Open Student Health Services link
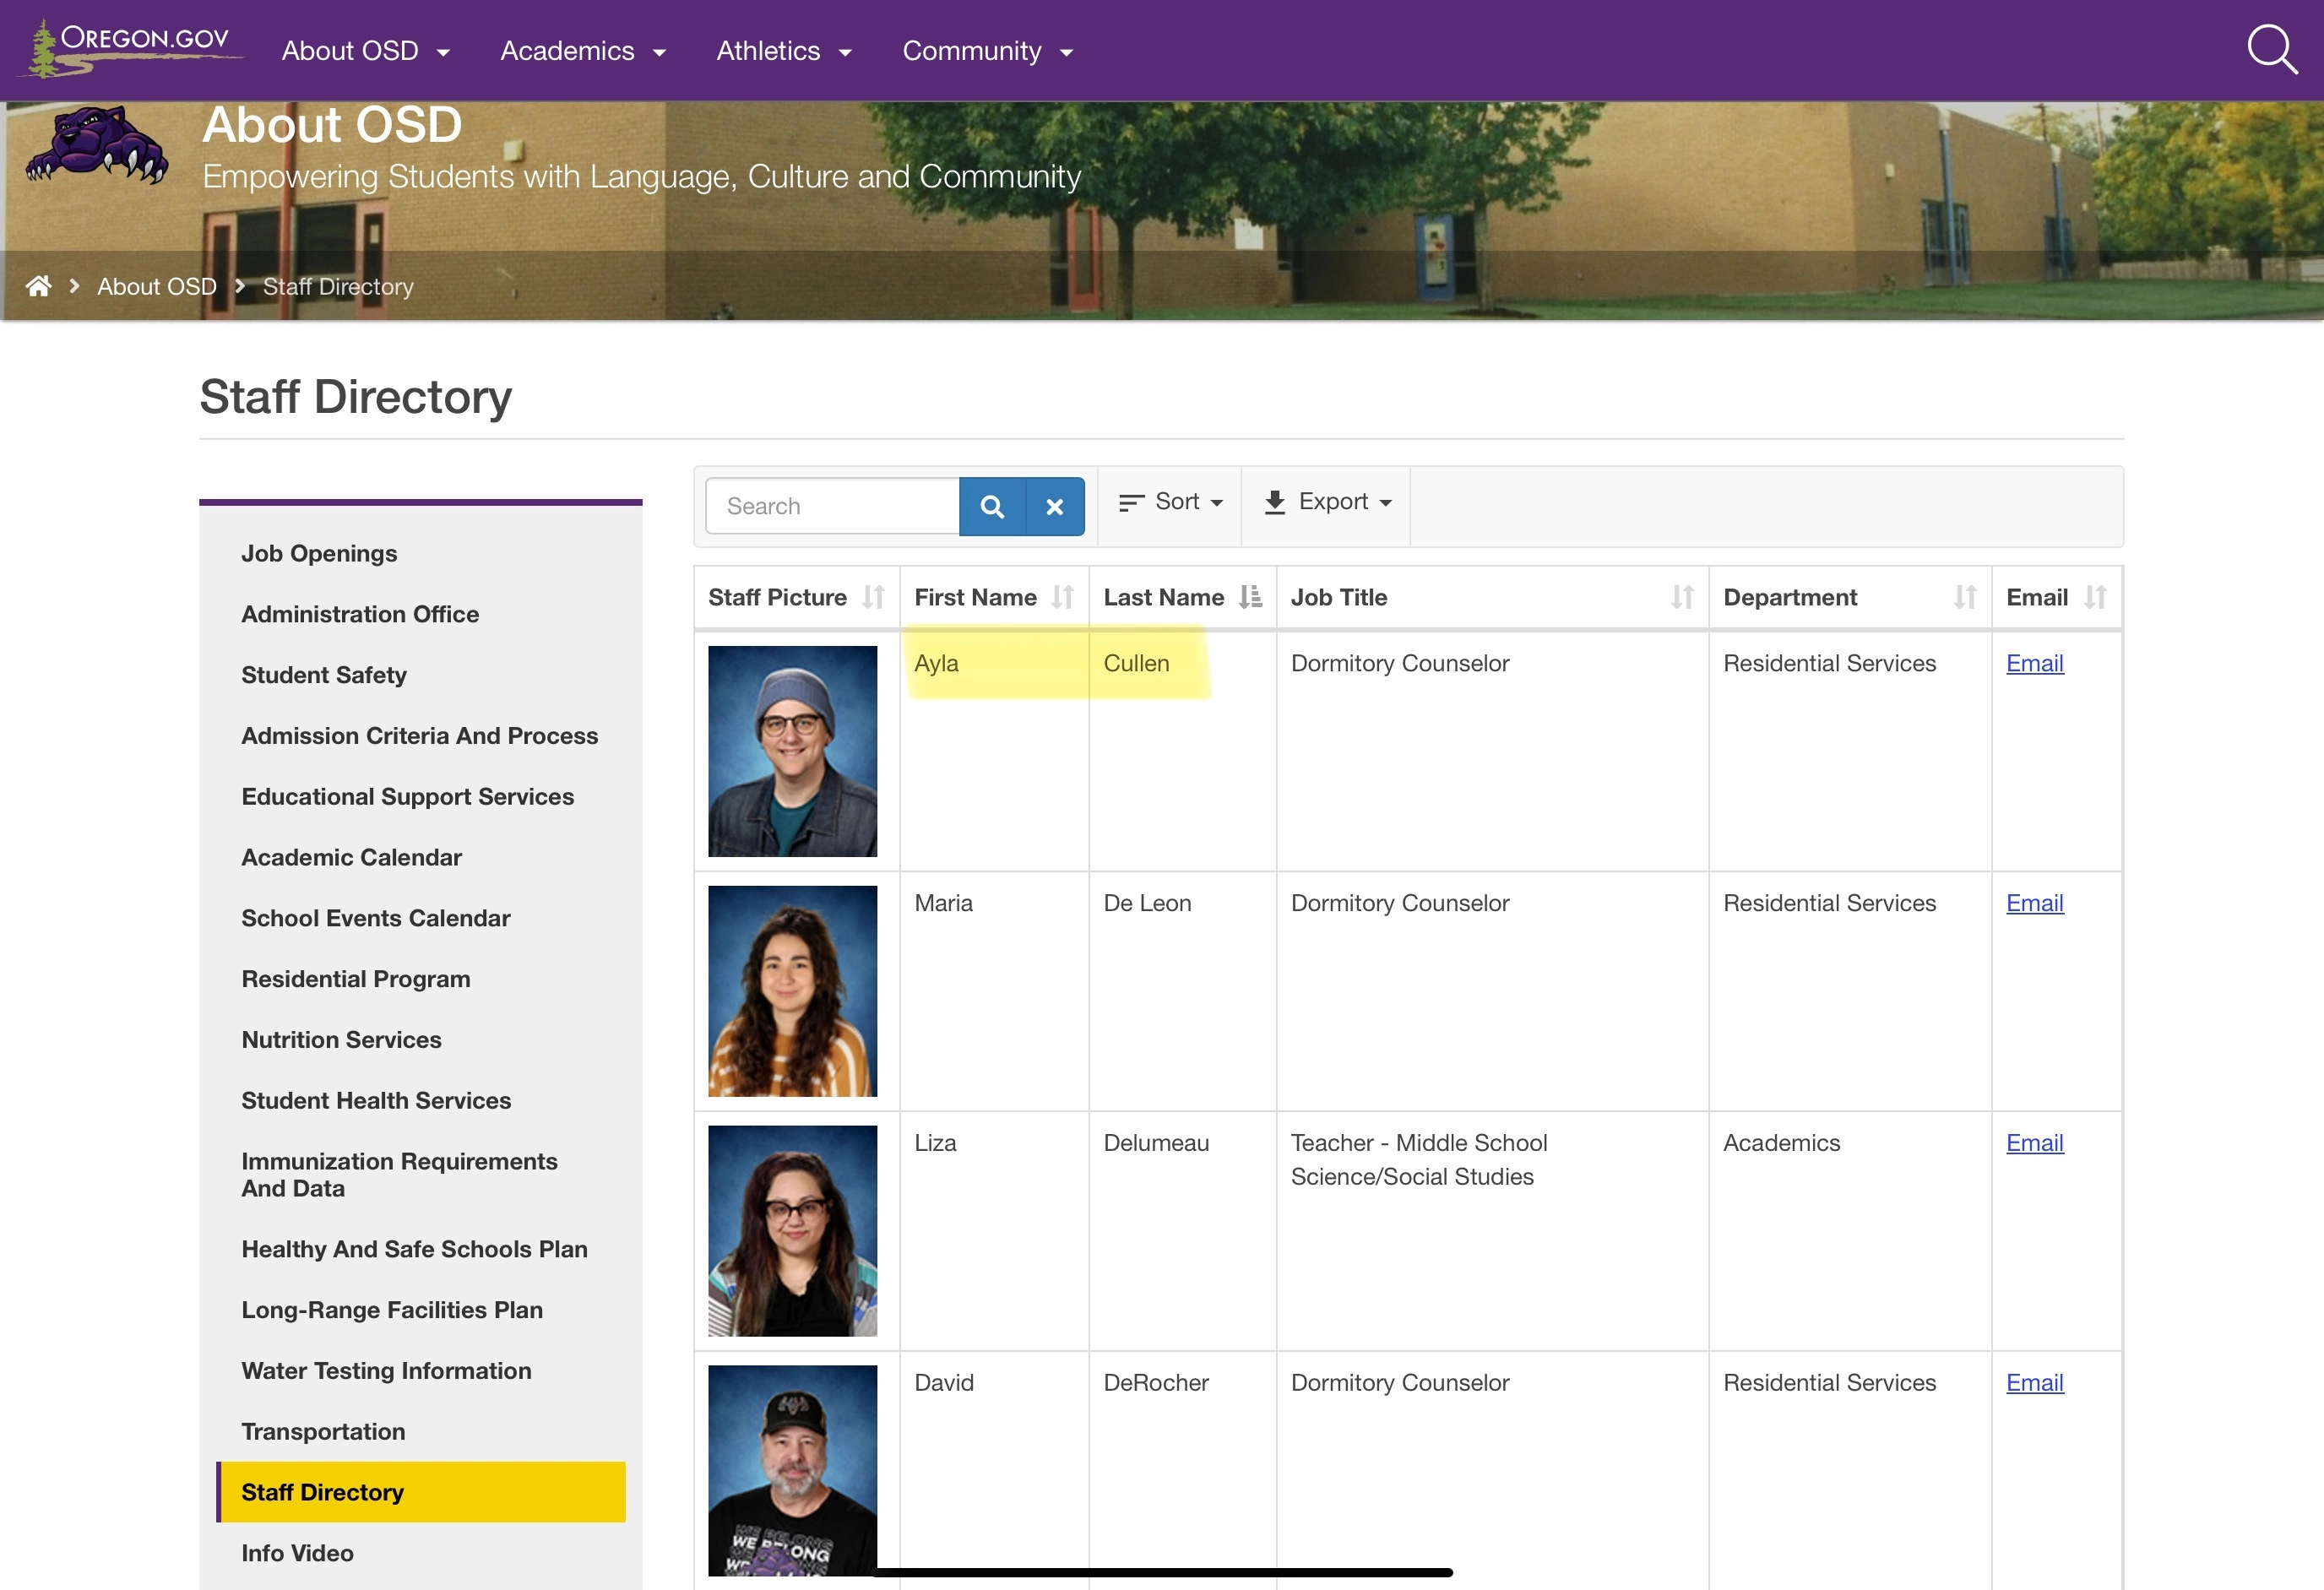The height and width of the screenshot is (1590, 2324). click(376, 1101)
